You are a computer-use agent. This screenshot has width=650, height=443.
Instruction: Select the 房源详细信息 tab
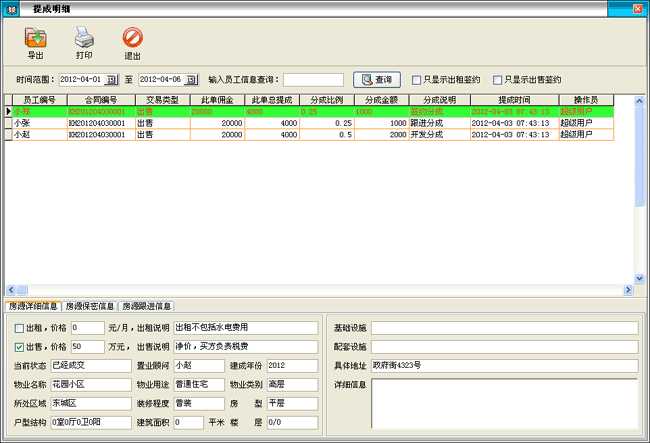[32, 306]
